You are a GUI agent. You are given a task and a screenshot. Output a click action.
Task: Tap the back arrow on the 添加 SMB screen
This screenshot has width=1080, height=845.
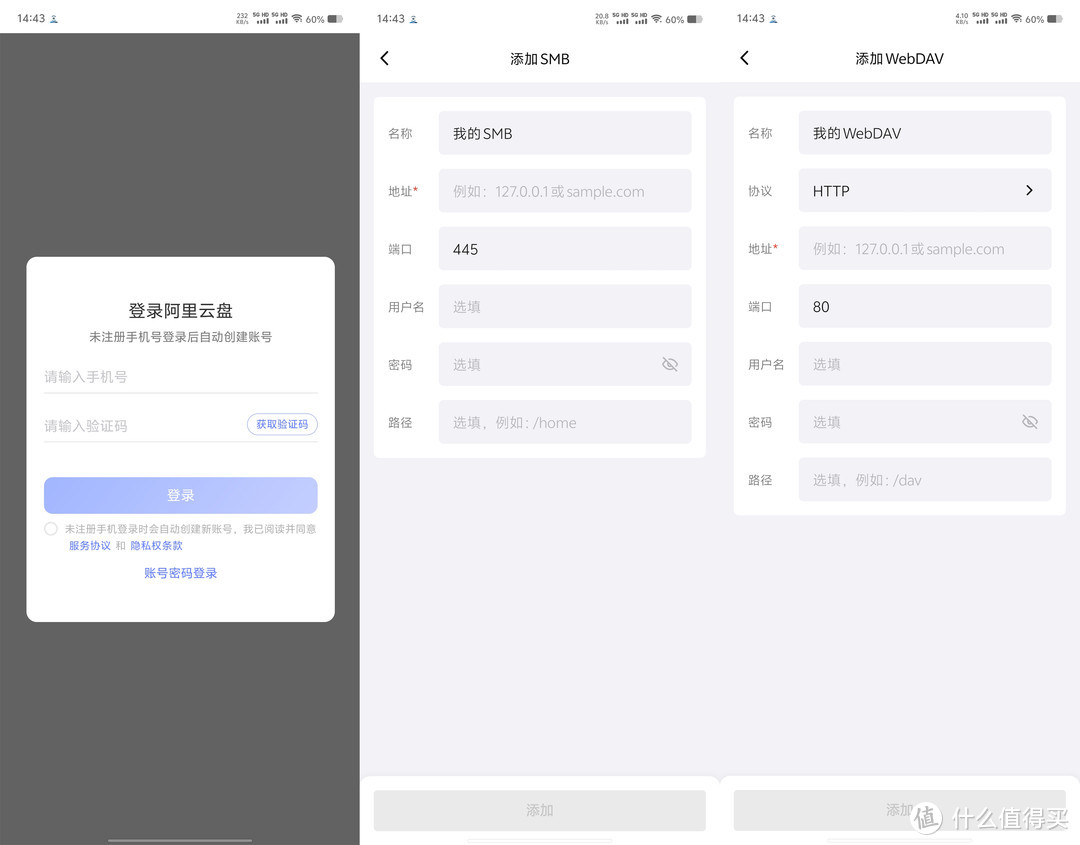click(x=385, y=58)
